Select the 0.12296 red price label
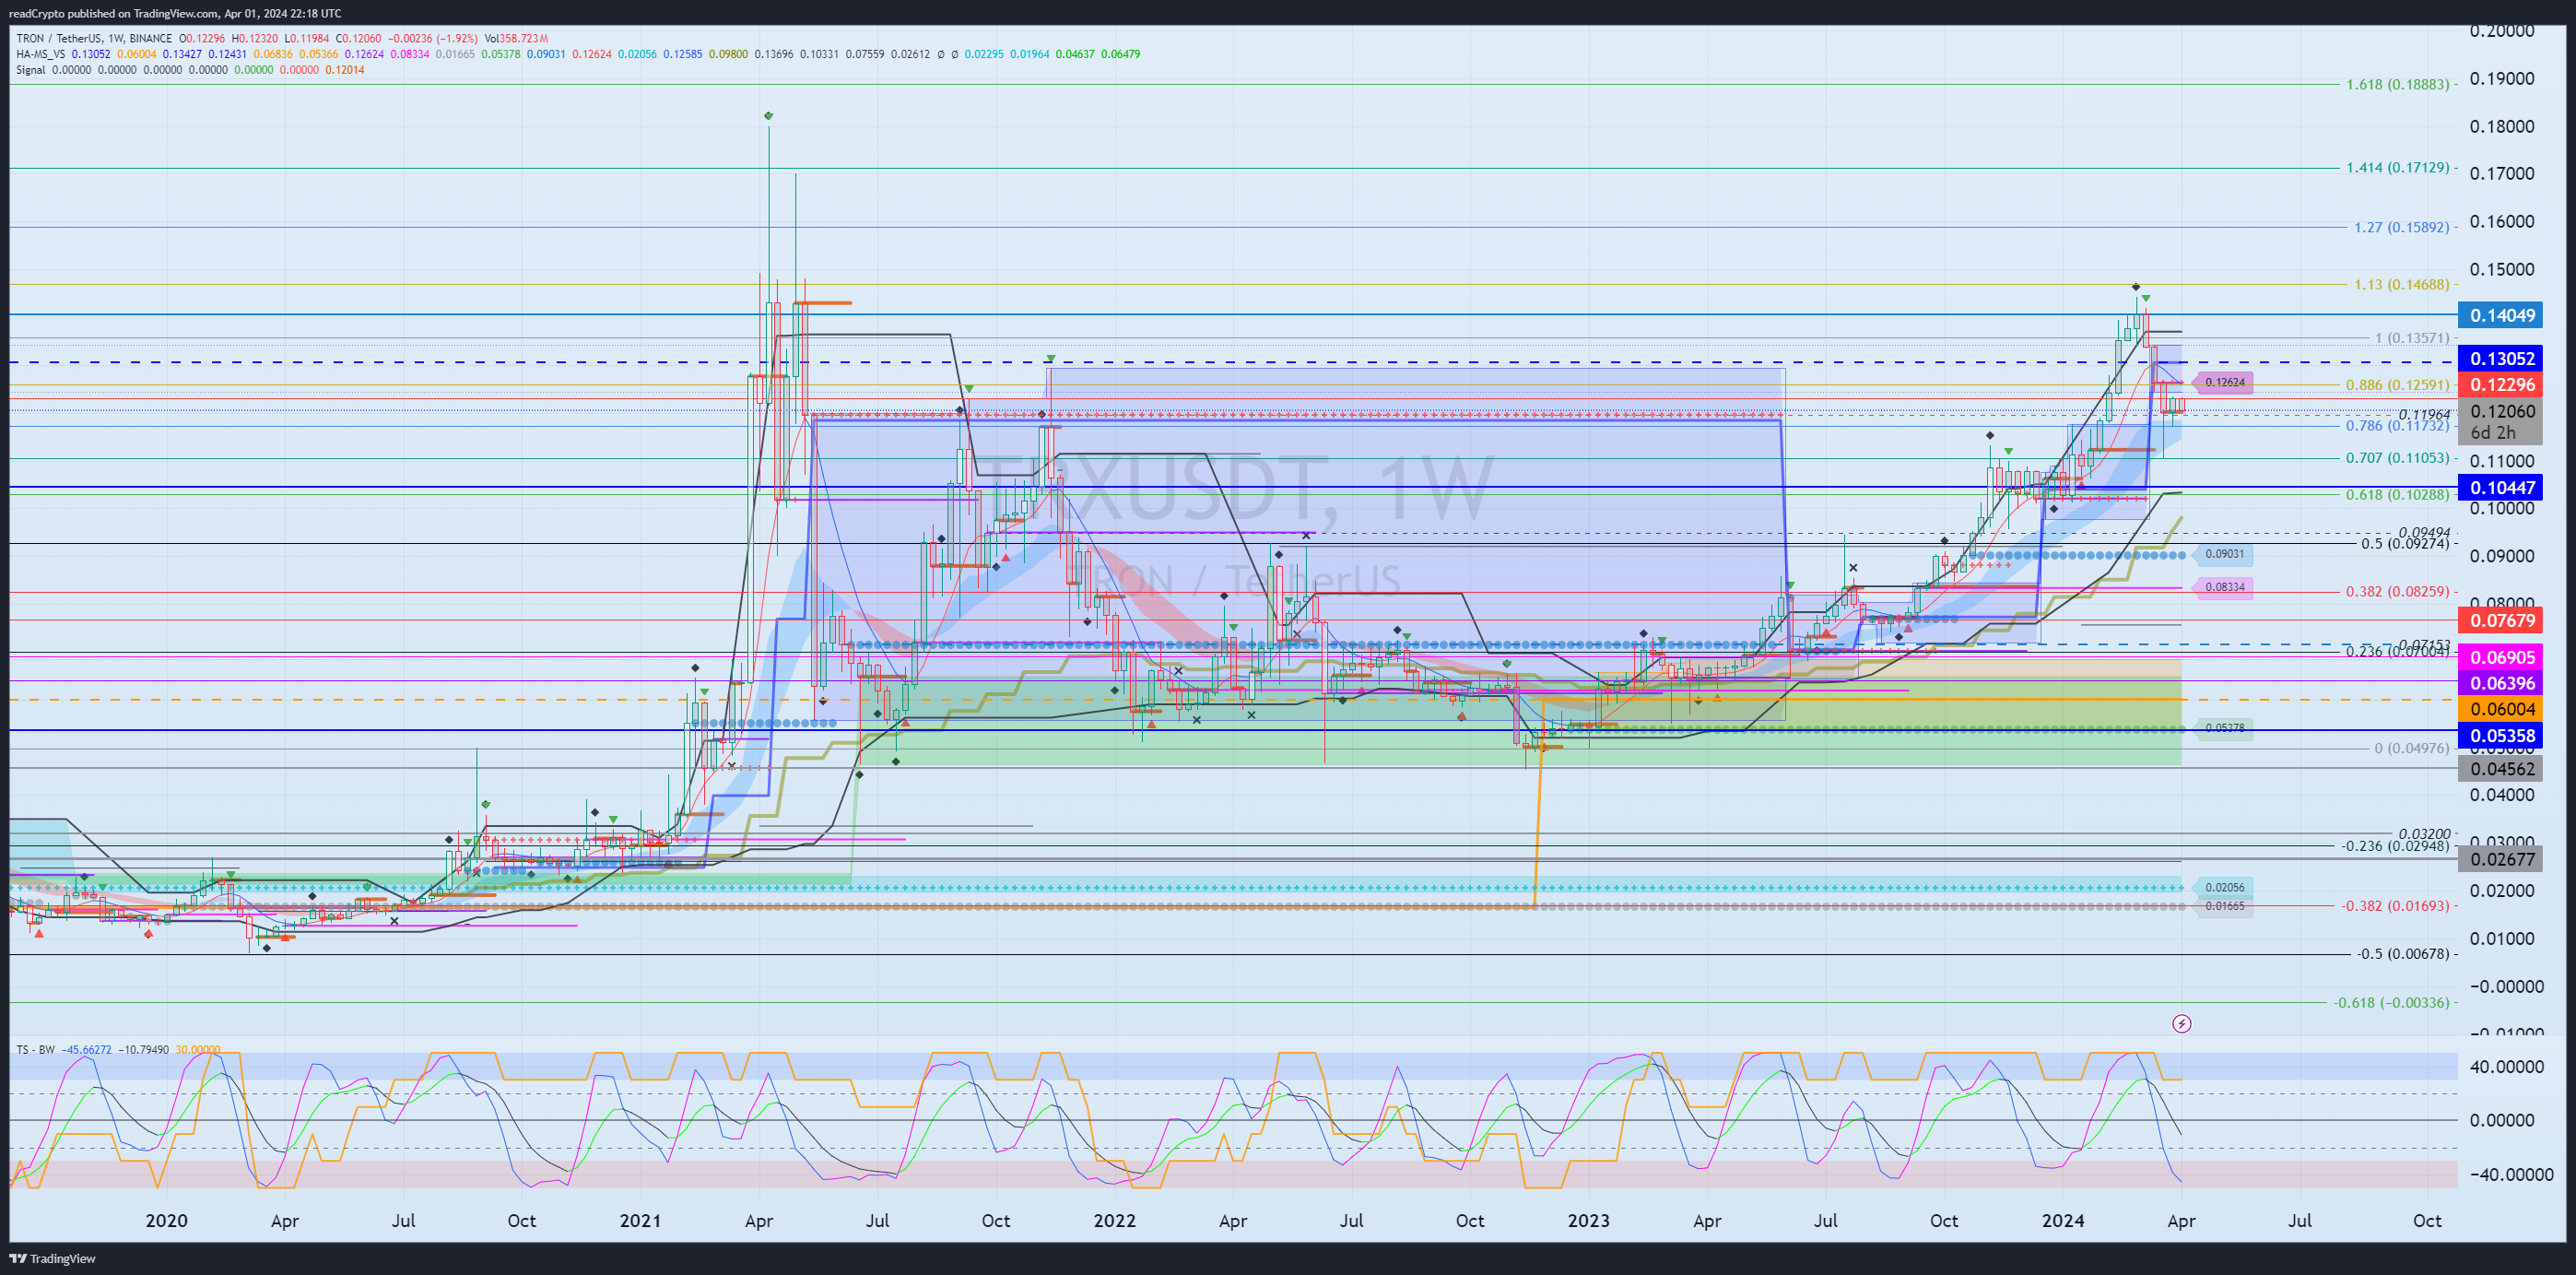The height and width of the screenshot is (1275, 2576). click(2502, 384)
